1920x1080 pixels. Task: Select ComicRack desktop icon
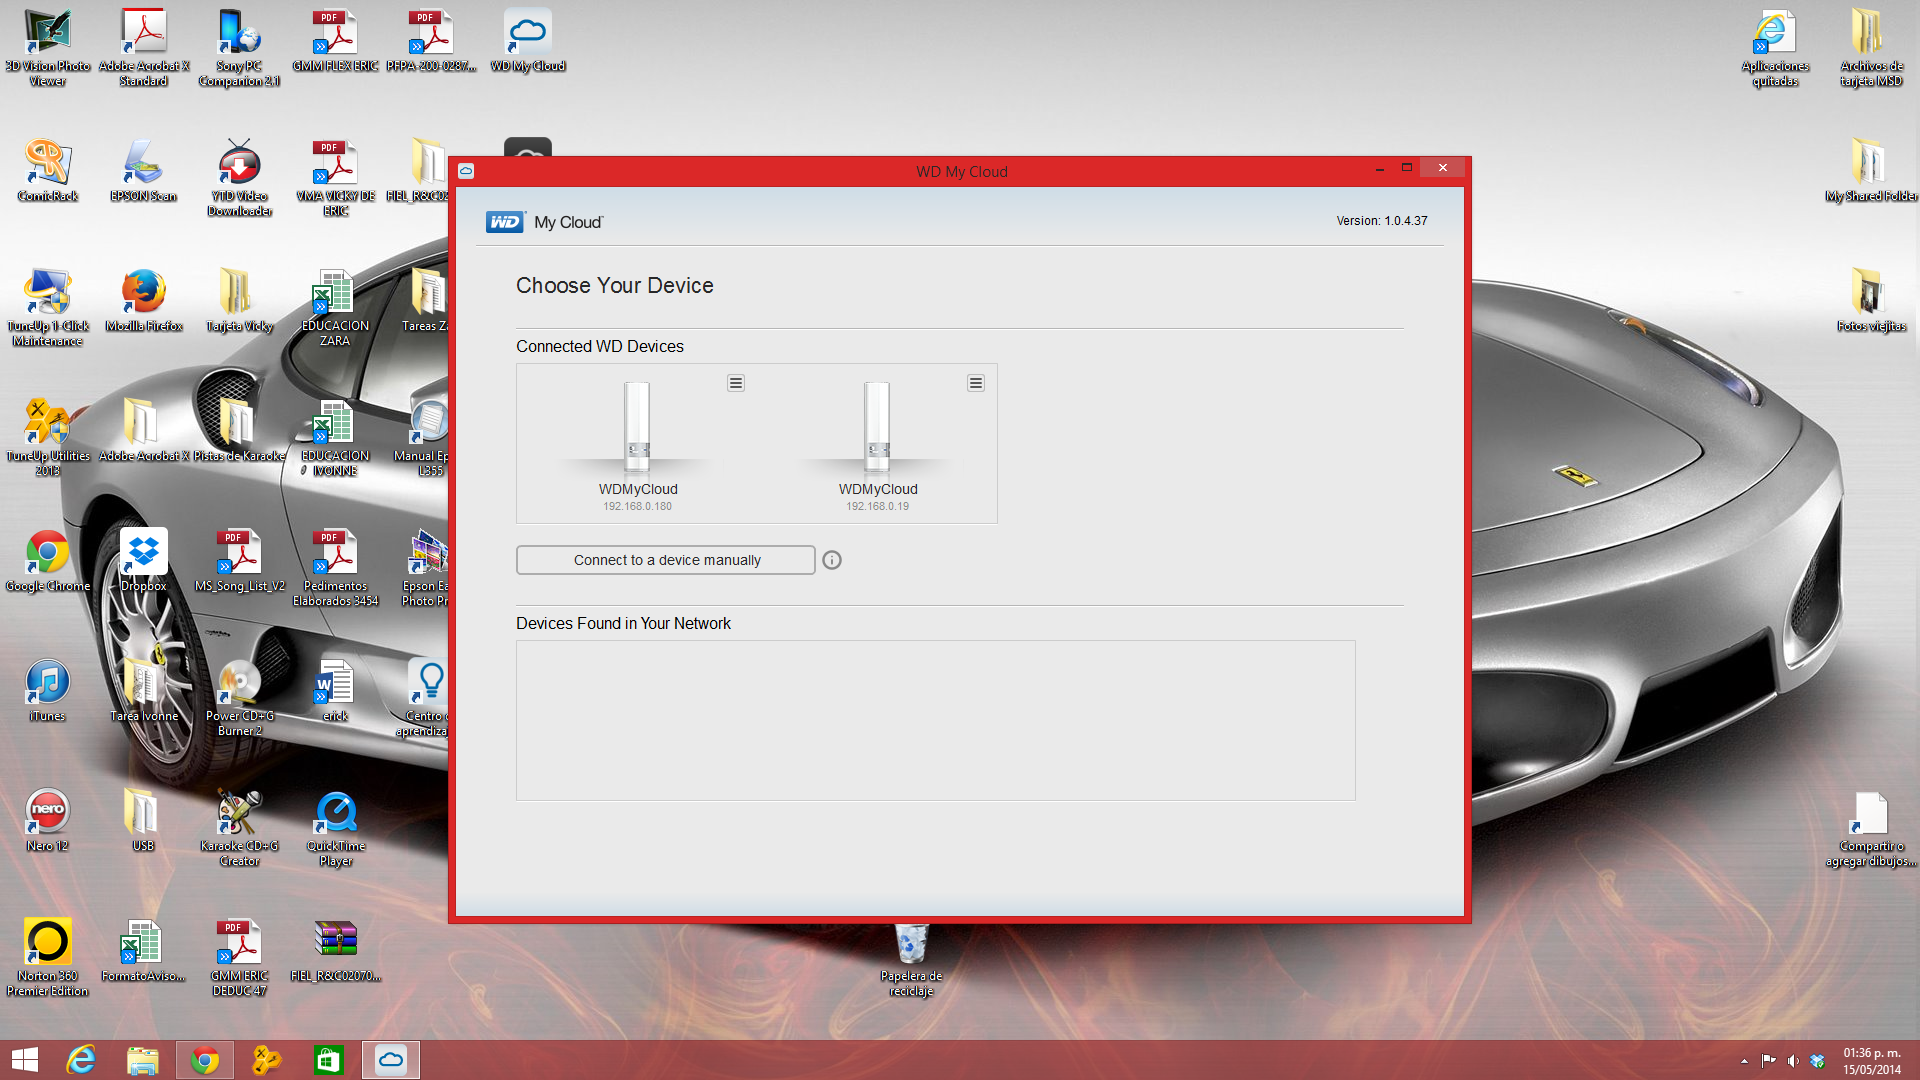coord(48,170)
